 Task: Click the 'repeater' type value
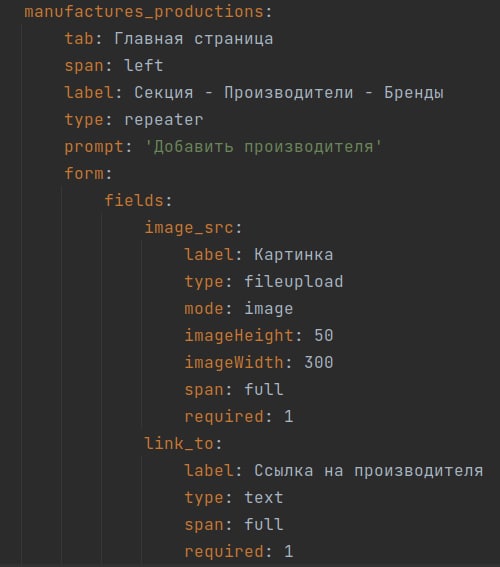point(163,120)
